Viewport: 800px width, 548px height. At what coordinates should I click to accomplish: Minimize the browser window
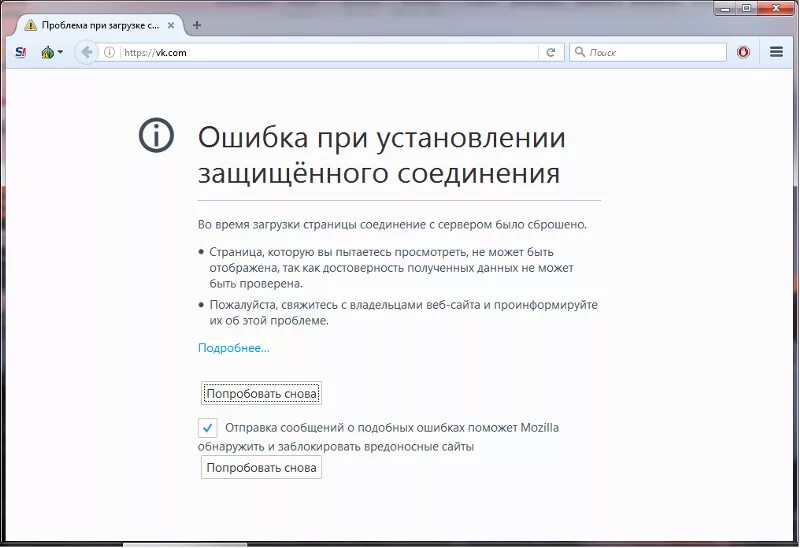726,9
